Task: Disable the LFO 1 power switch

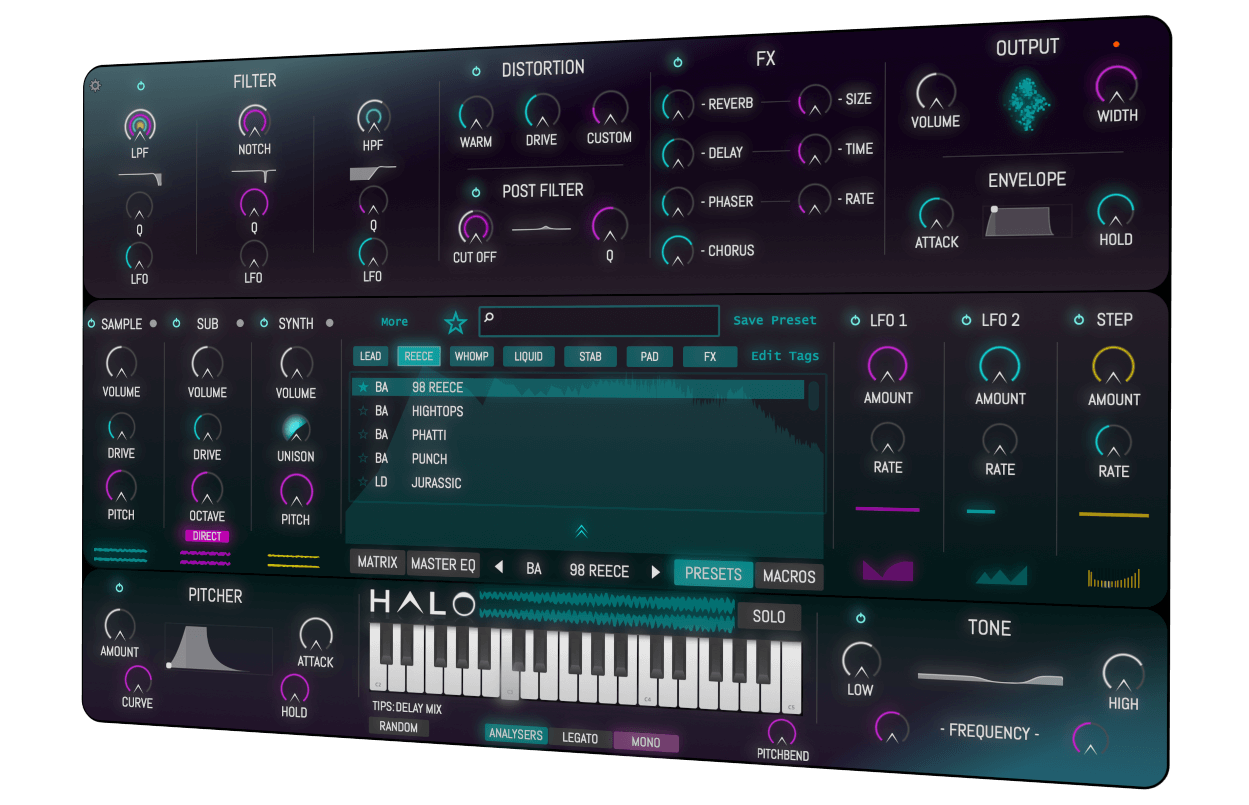Action: tap(855, 320)
